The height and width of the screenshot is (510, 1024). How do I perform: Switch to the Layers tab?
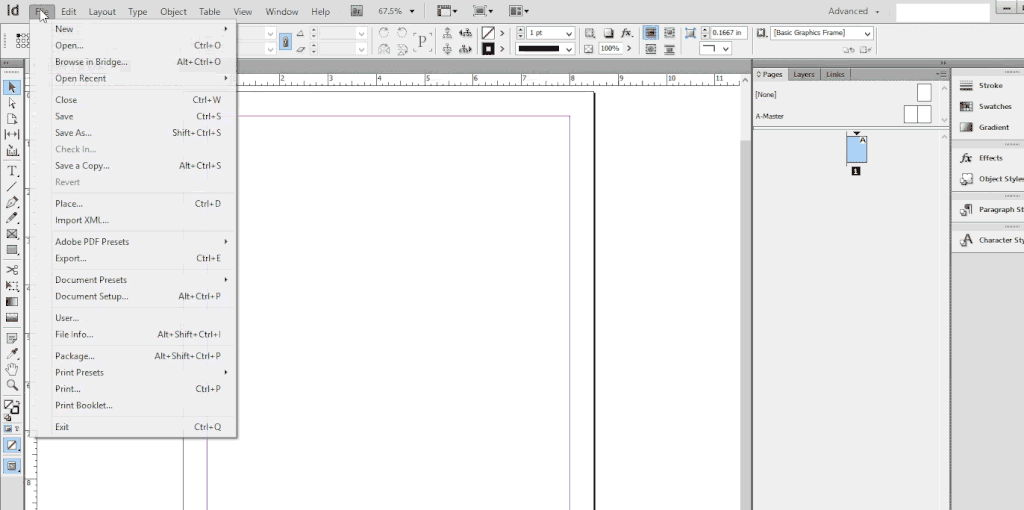tap(803, 74)
